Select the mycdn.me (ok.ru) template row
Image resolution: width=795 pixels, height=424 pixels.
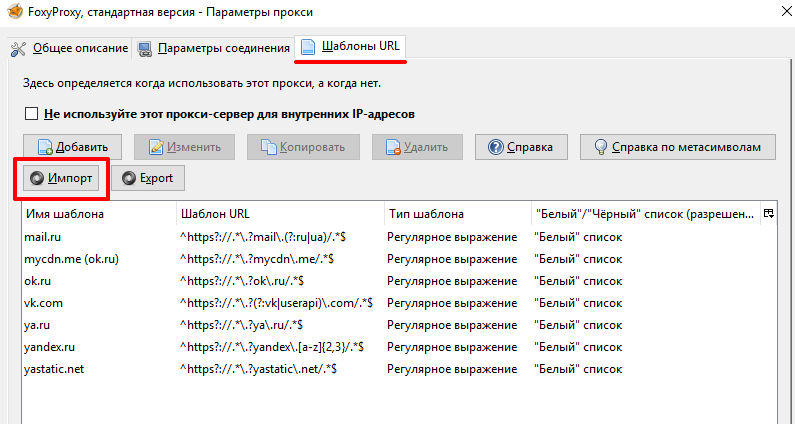[399, 259]
